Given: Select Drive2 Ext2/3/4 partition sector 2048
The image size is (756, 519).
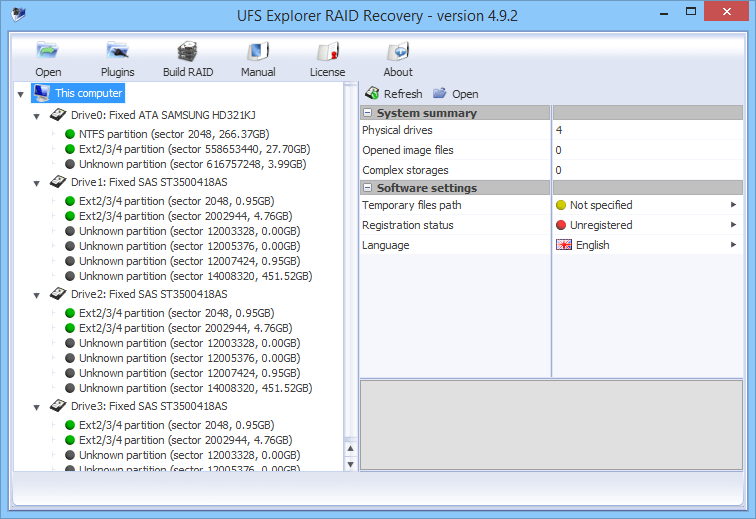Looking at the screenshot, I should (176, 313).
